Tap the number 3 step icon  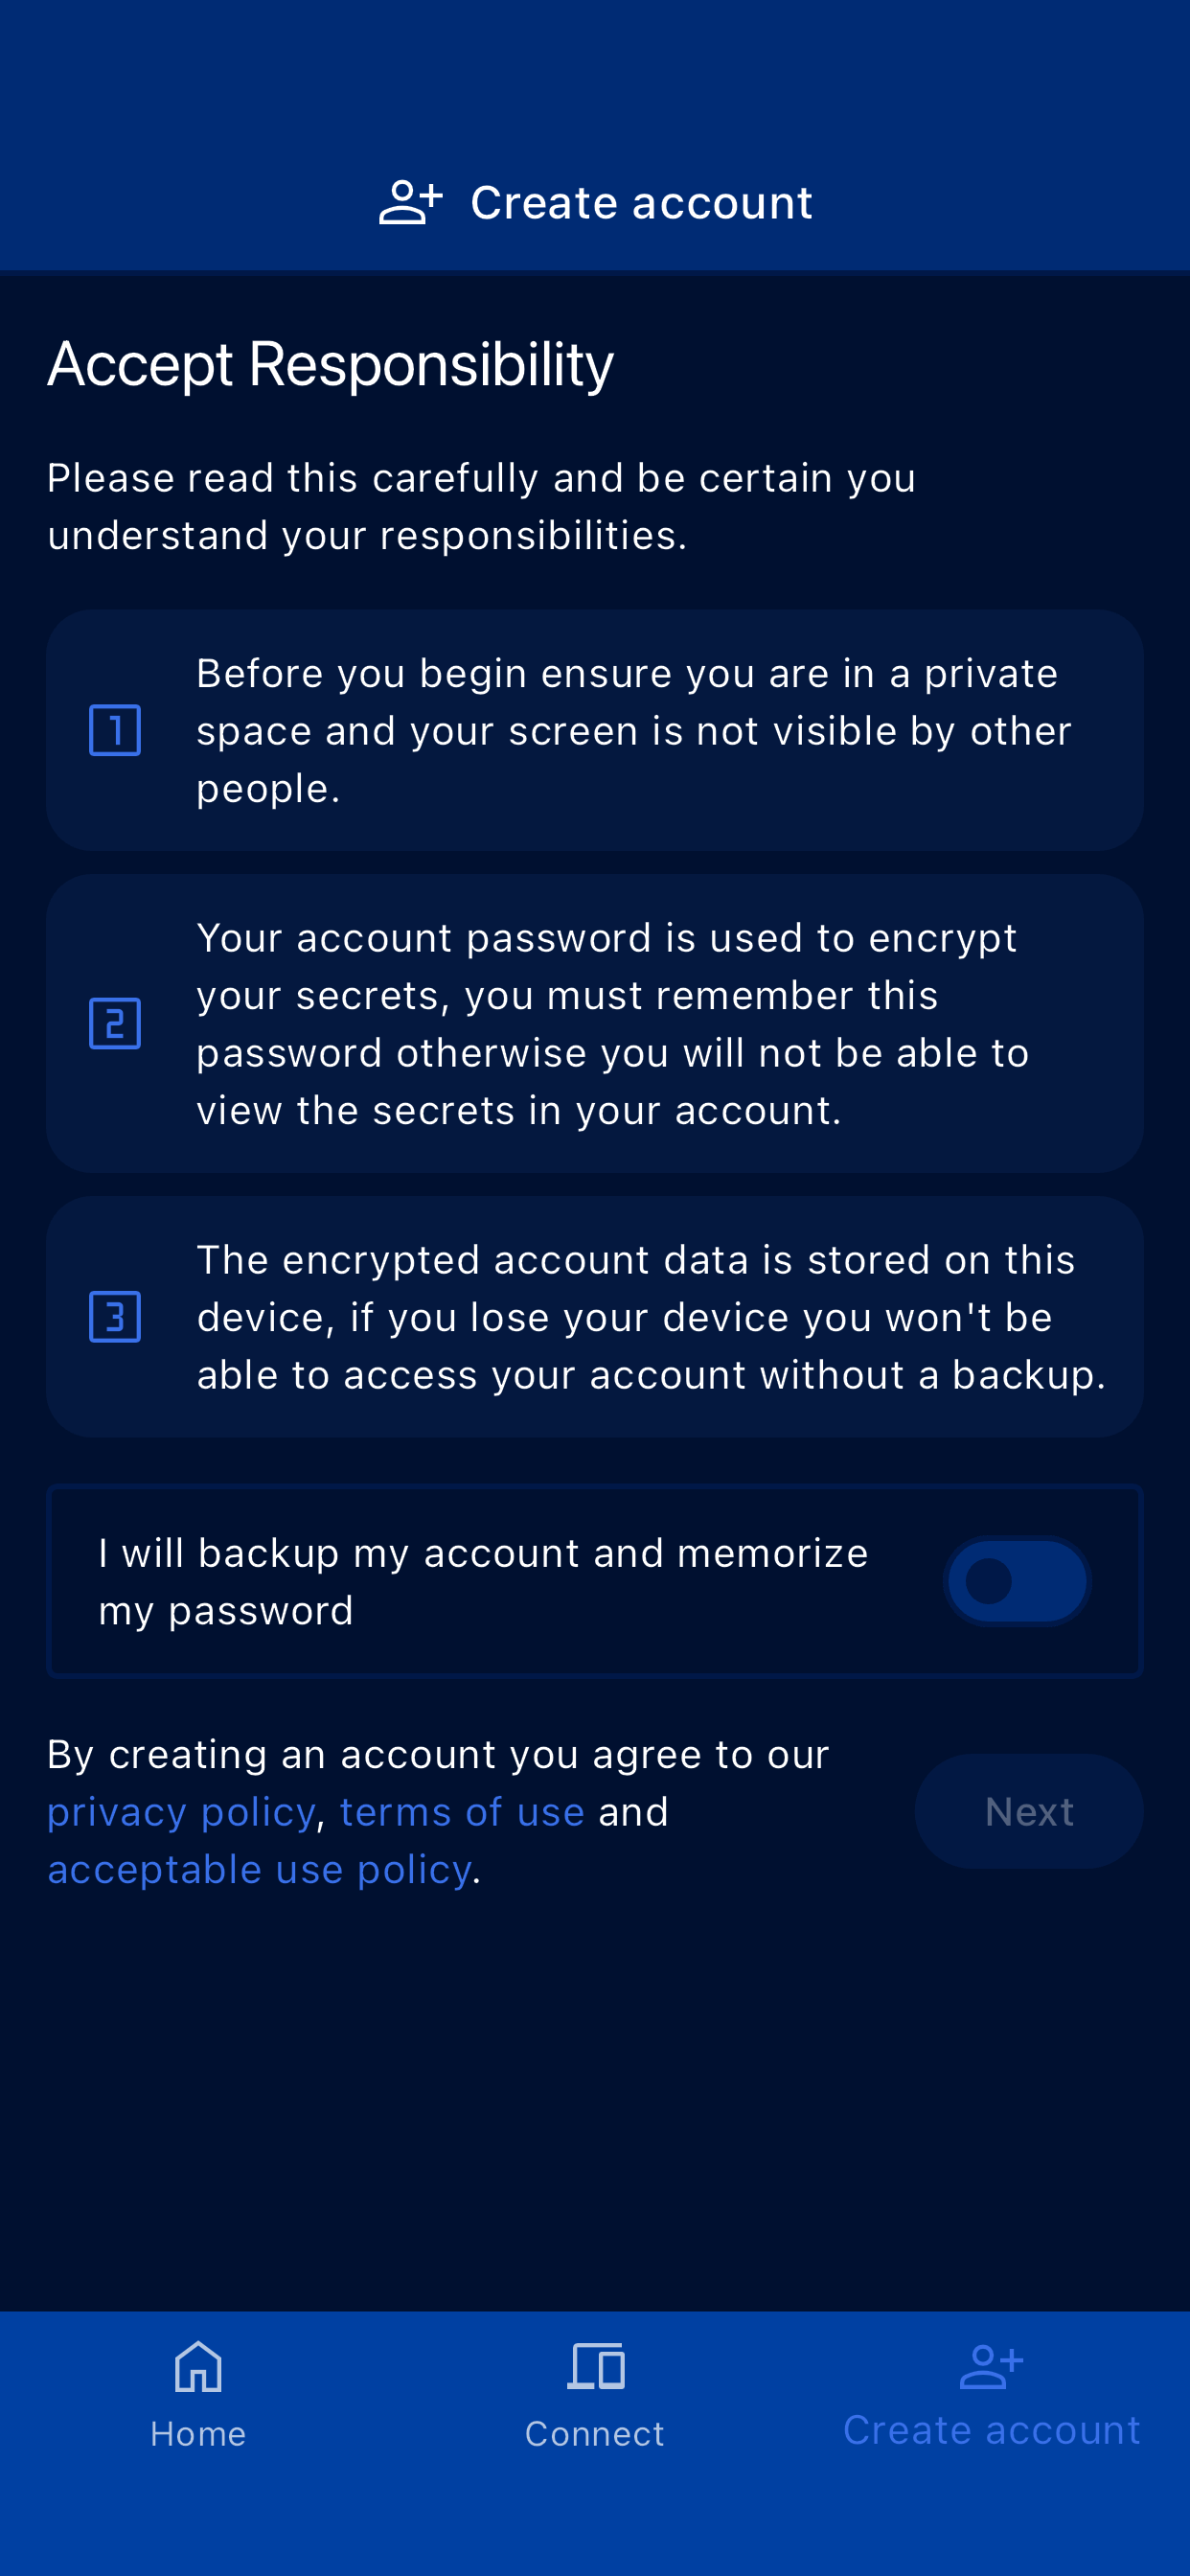point(115,1316)
